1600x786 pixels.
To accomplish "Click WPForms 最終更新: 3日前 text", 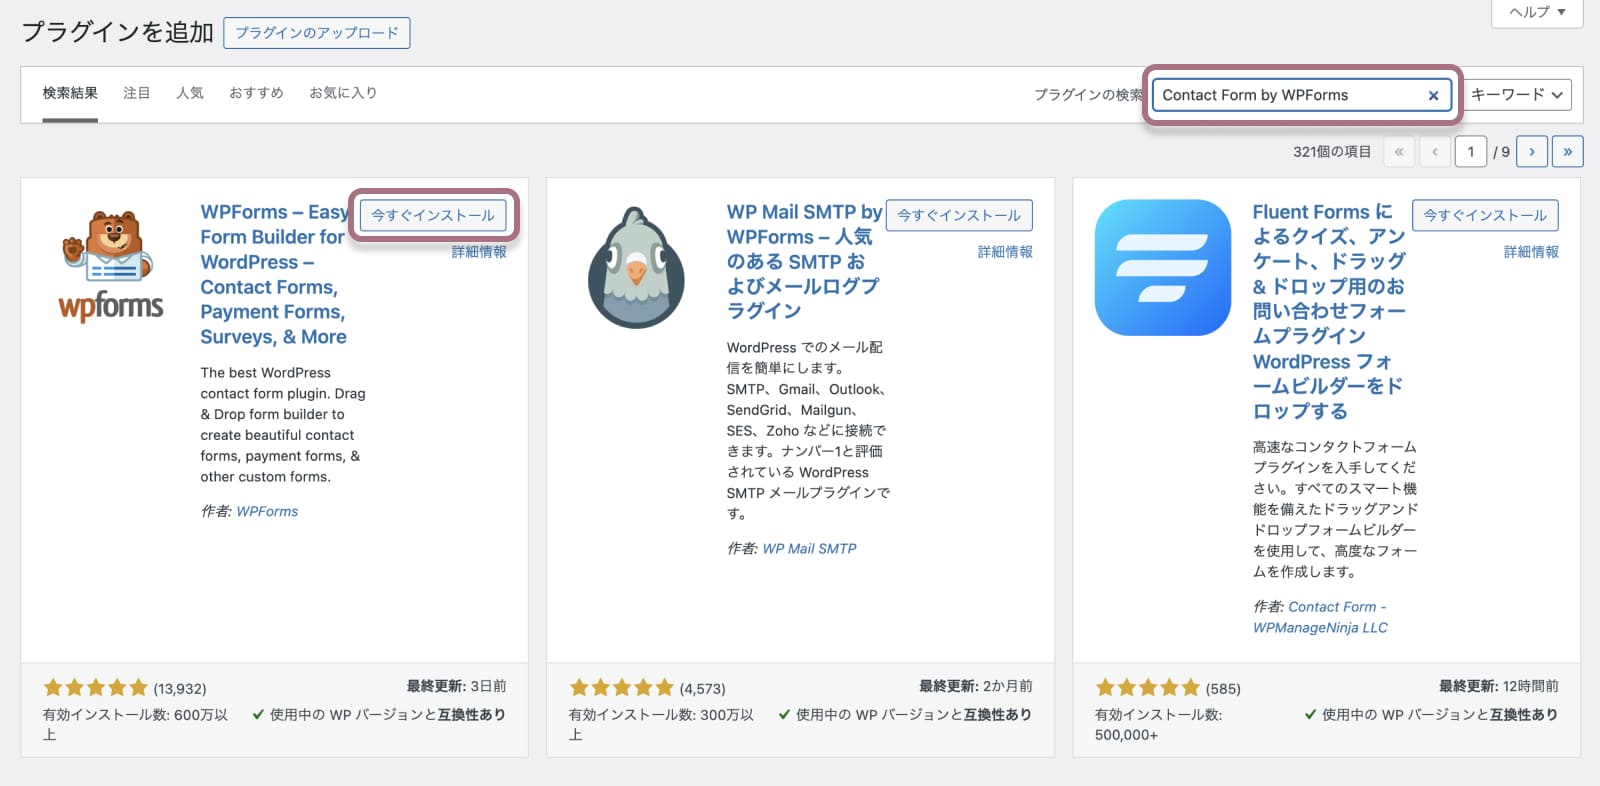I will (x=456, y=686).
